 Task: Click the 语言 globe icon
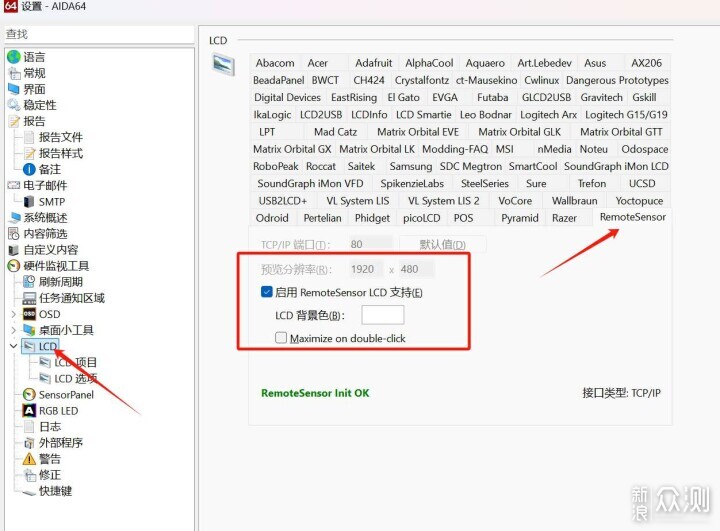(14, 57)
